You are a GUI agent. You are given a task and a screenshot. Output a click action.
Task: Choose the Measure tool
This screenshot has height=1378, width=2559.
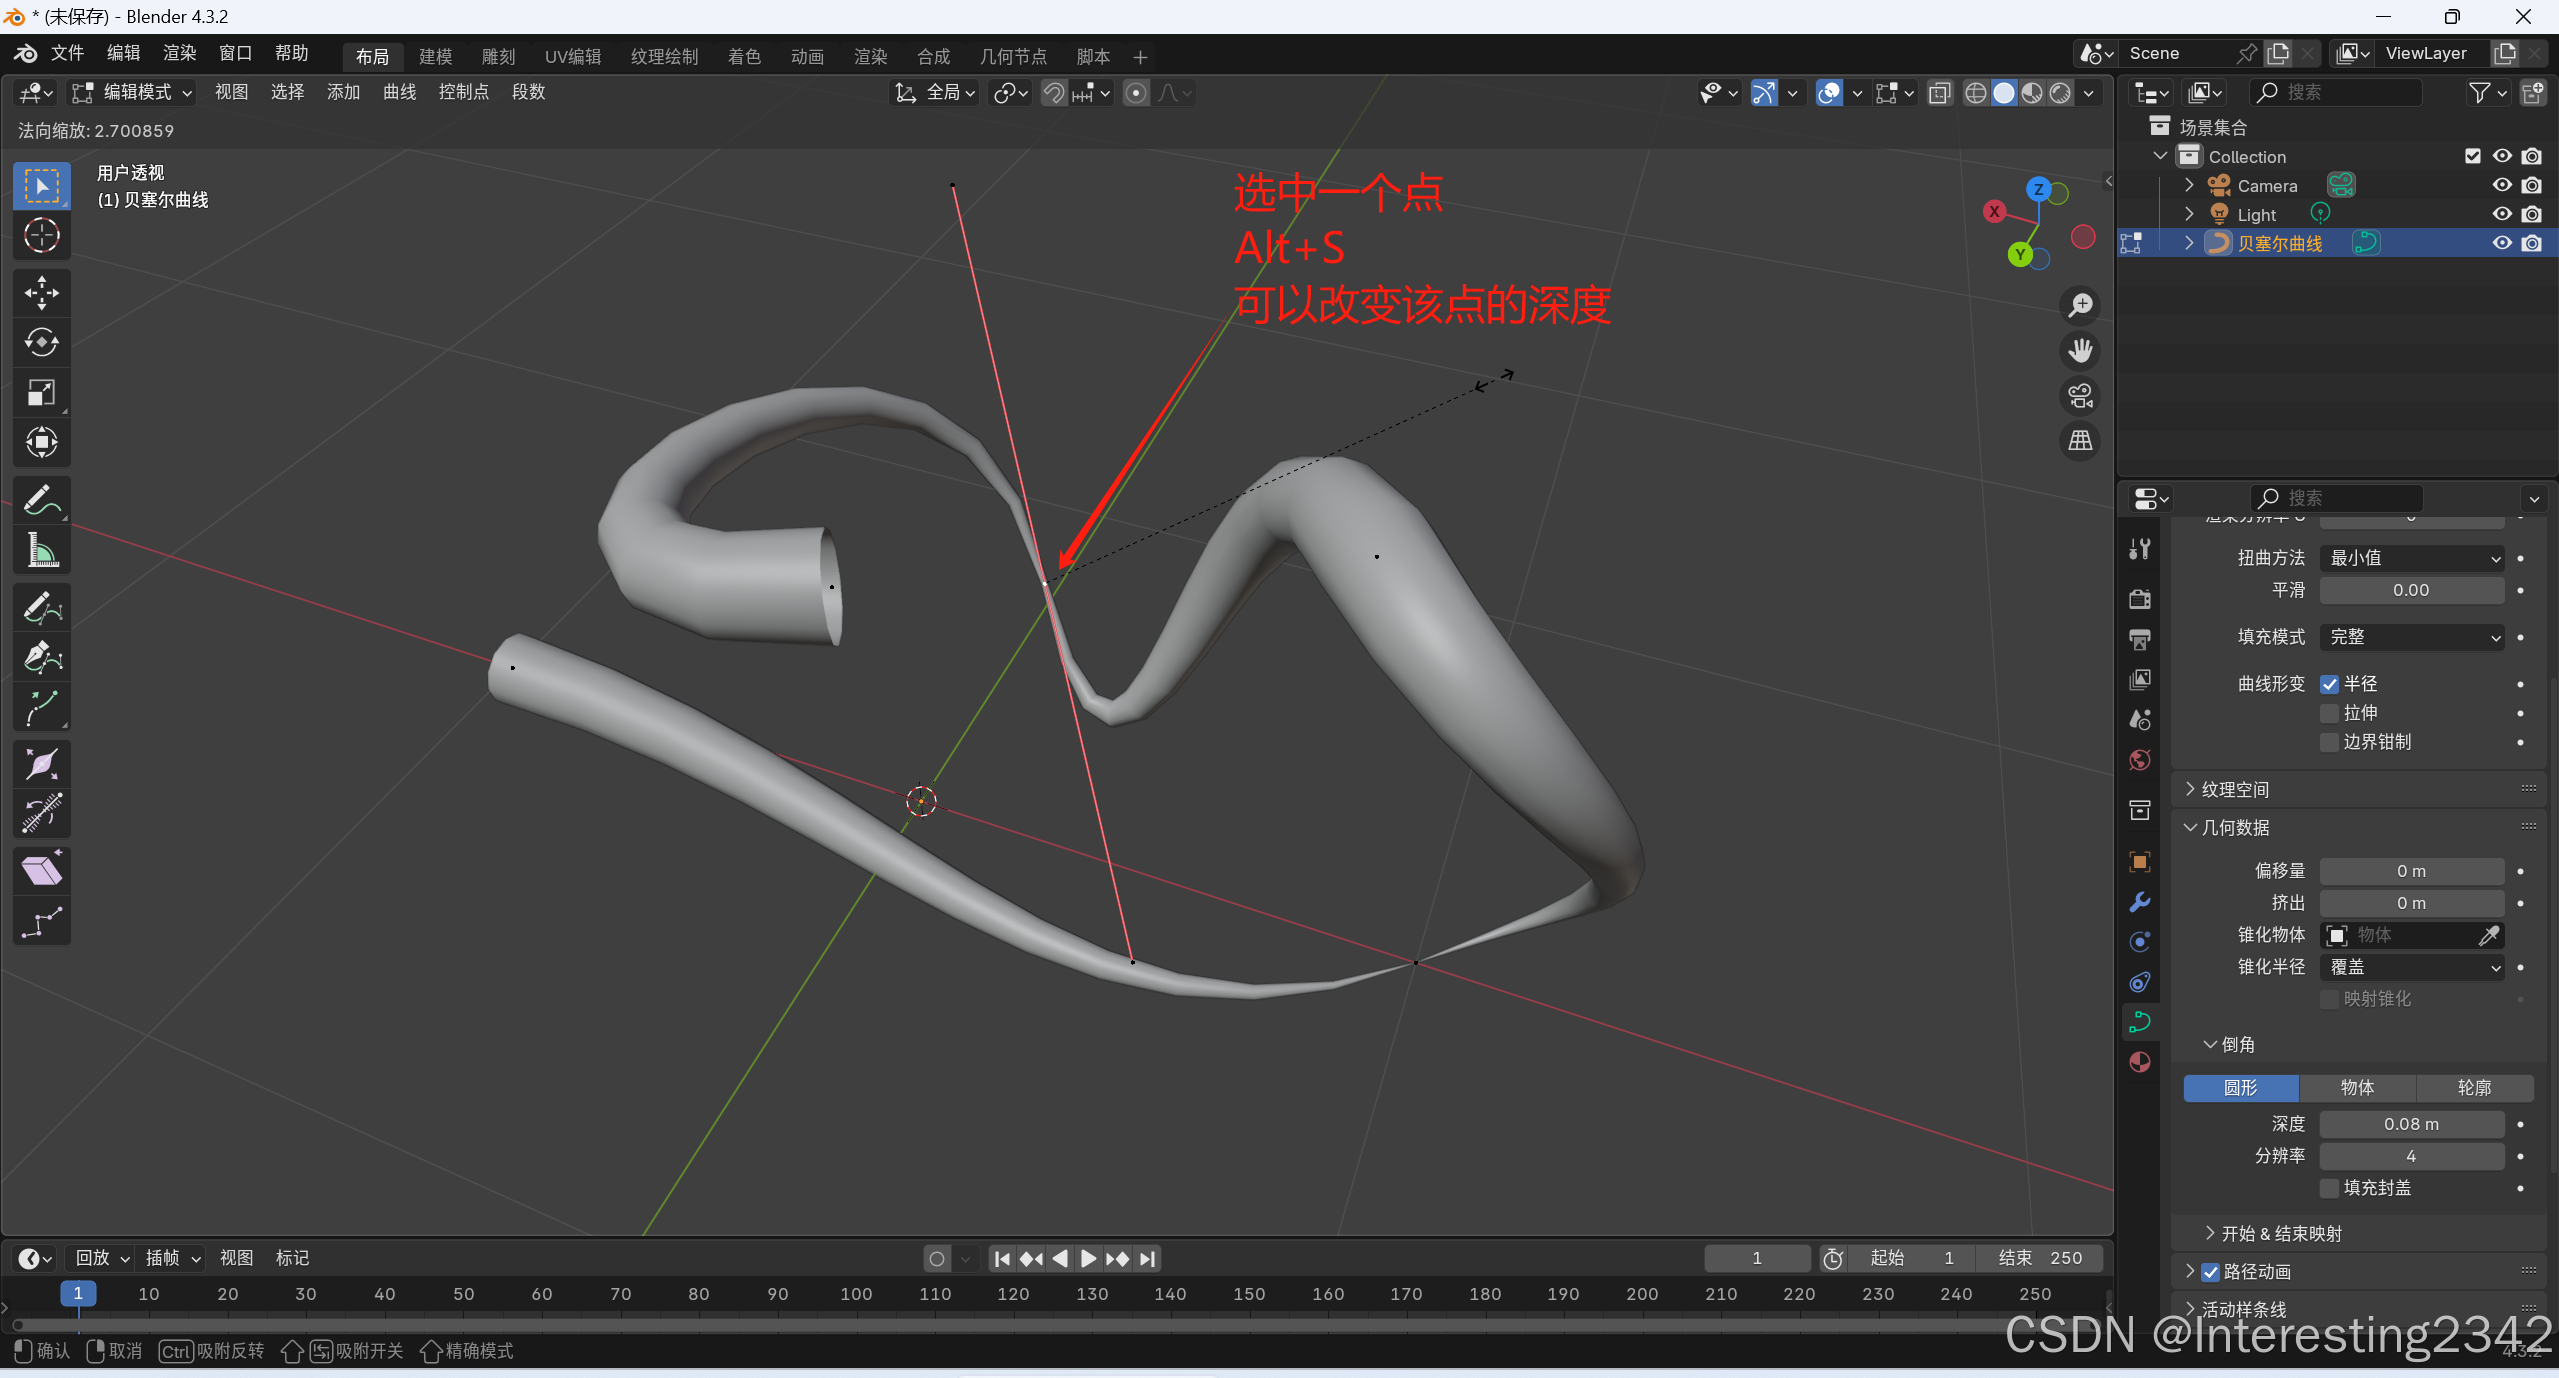point(41,550)
